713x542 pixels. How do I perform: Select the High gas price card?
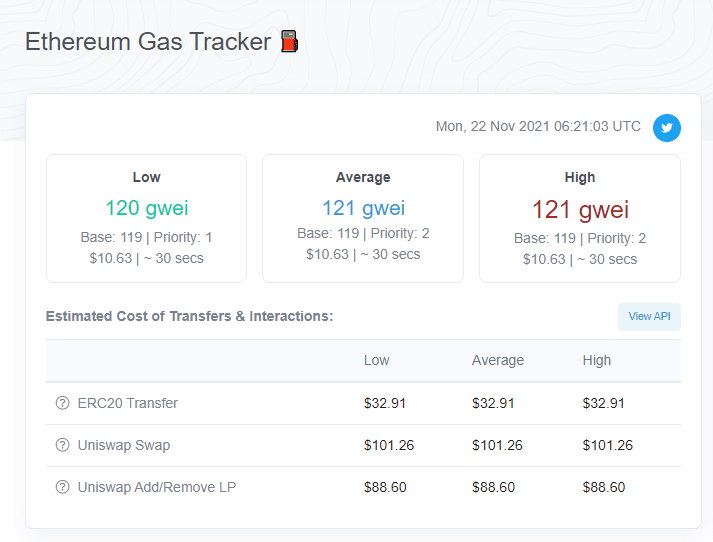tap(580, 218)
